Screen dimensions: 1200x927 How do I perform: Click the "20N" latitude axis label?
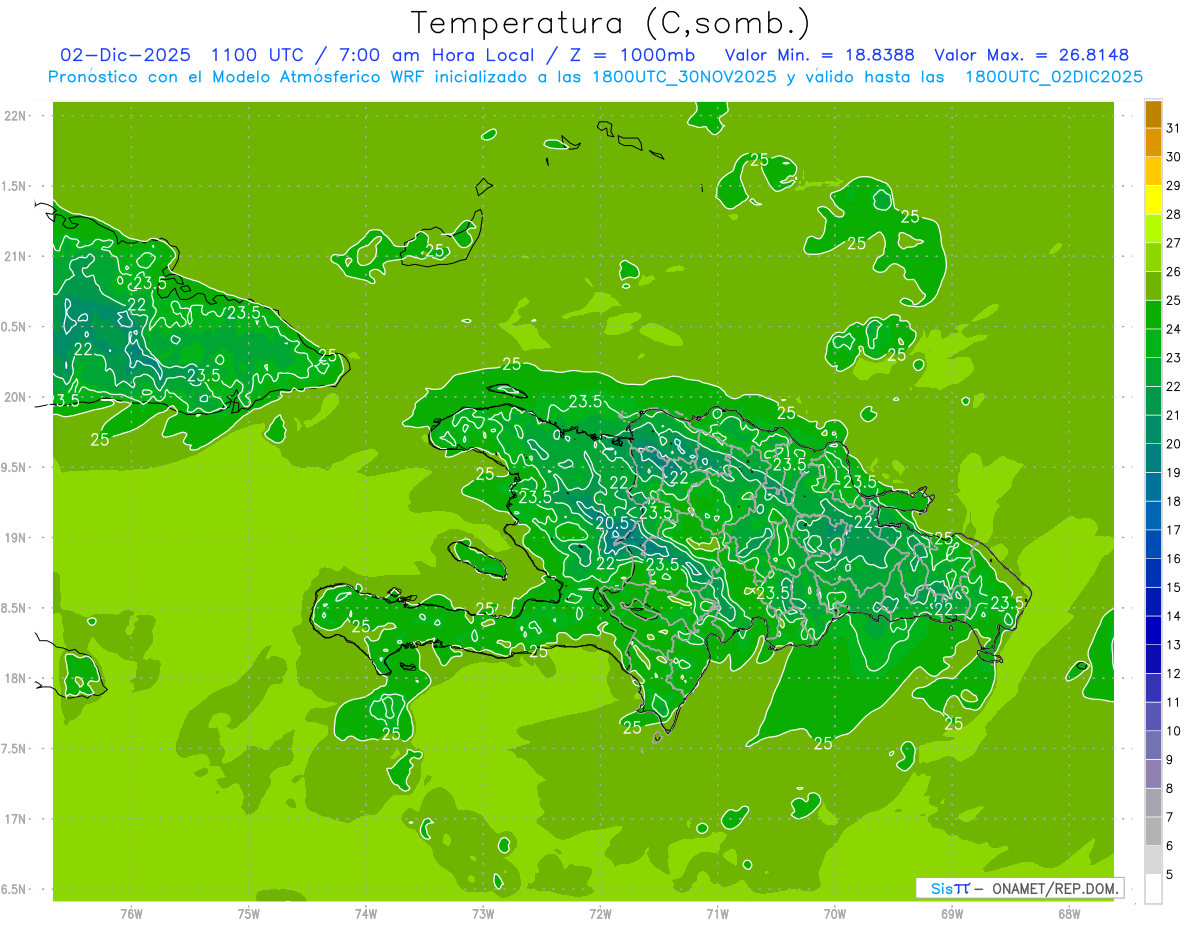tap(16, 397)
